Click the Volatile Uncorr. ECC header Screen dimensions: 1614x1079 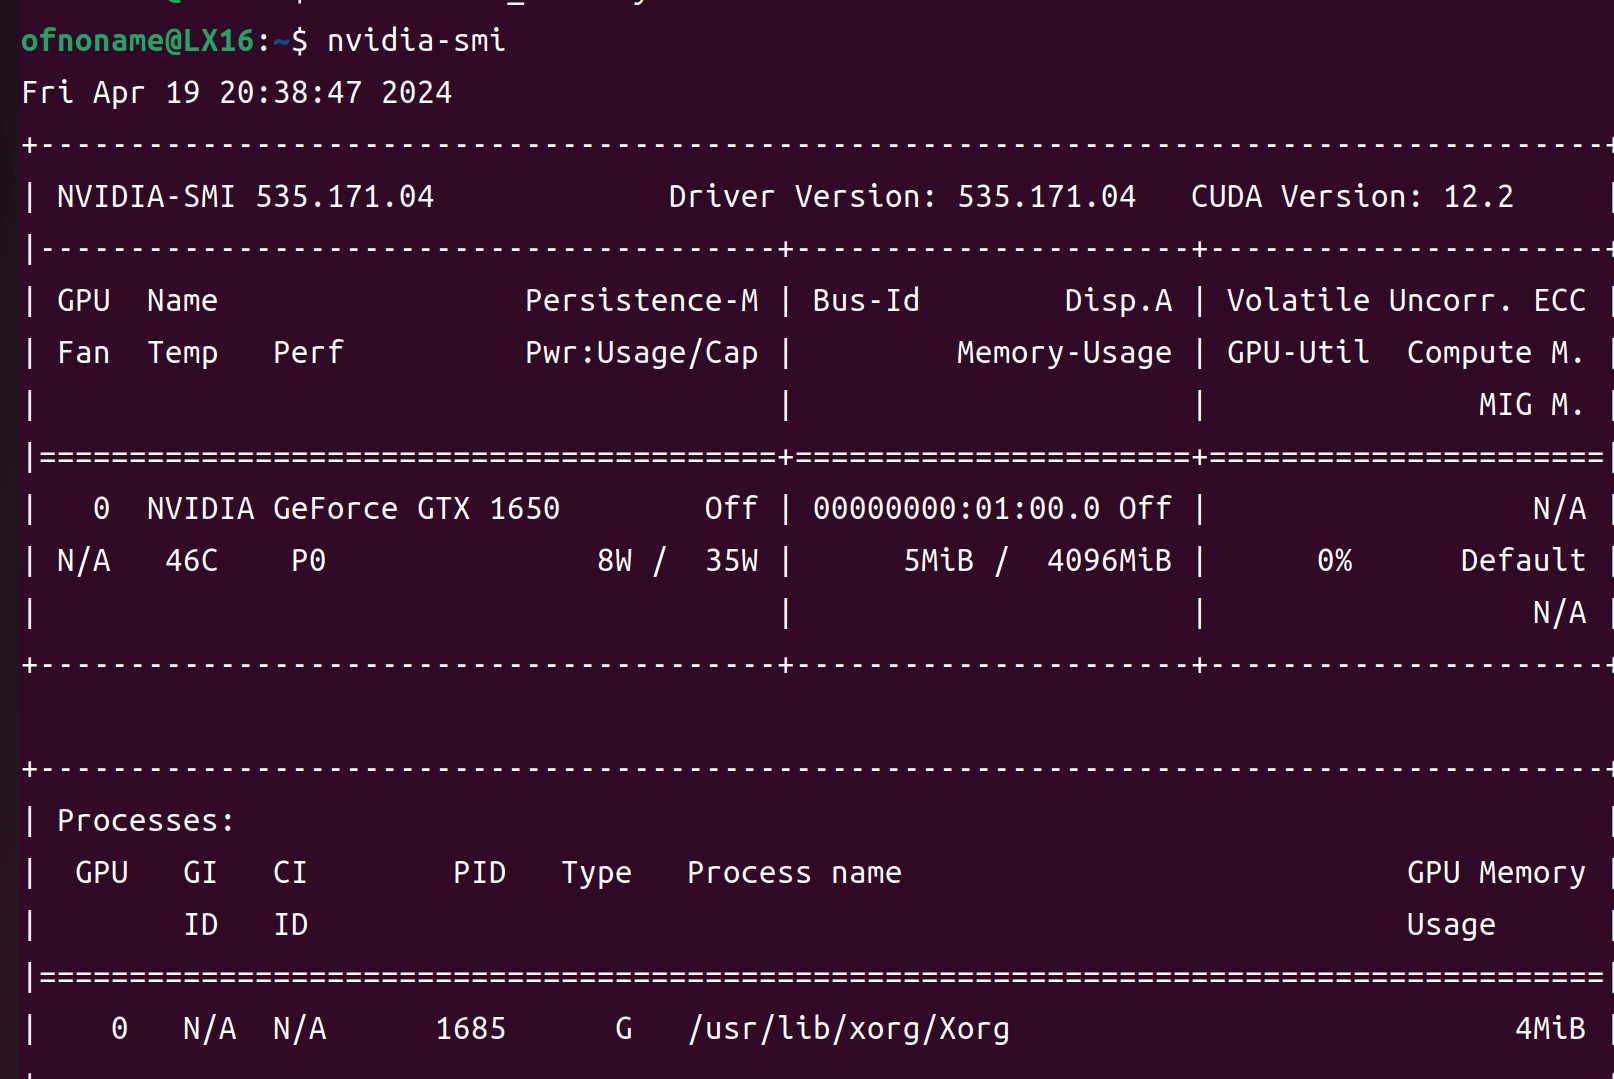point(1406,301)
